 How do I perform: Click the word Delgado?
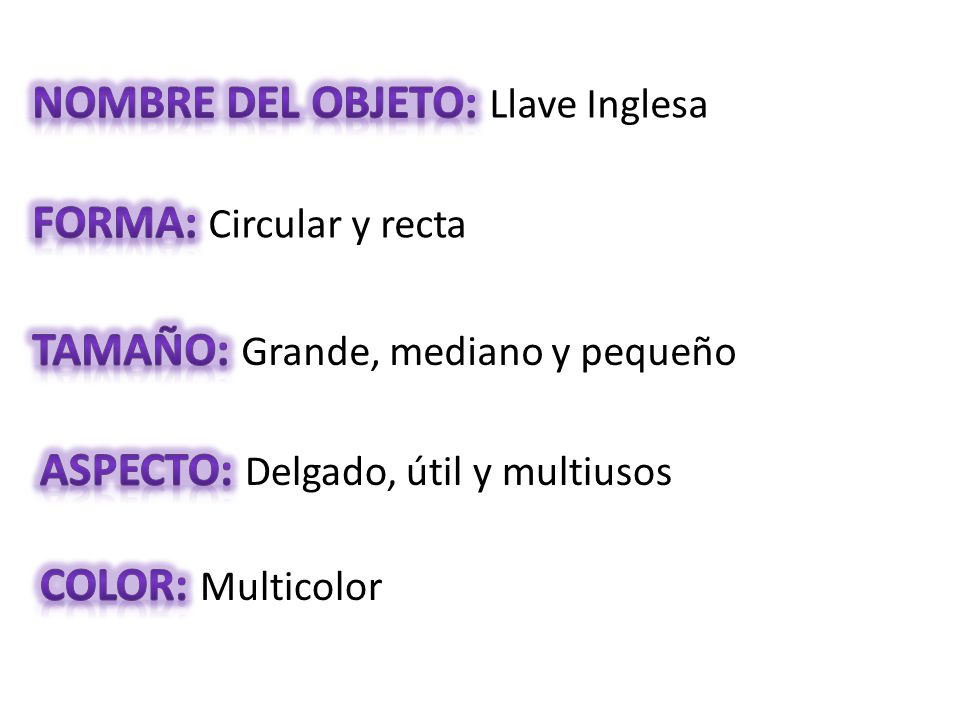coord(317,473)
